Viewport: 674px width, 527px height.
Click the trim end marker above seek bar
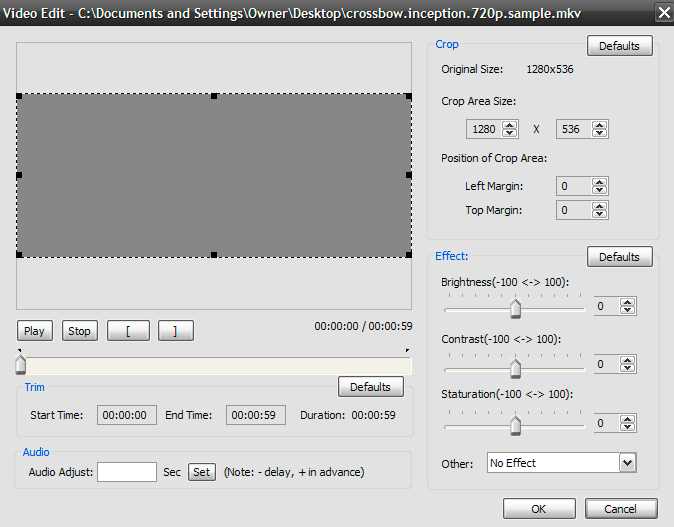tap(407, 350)
